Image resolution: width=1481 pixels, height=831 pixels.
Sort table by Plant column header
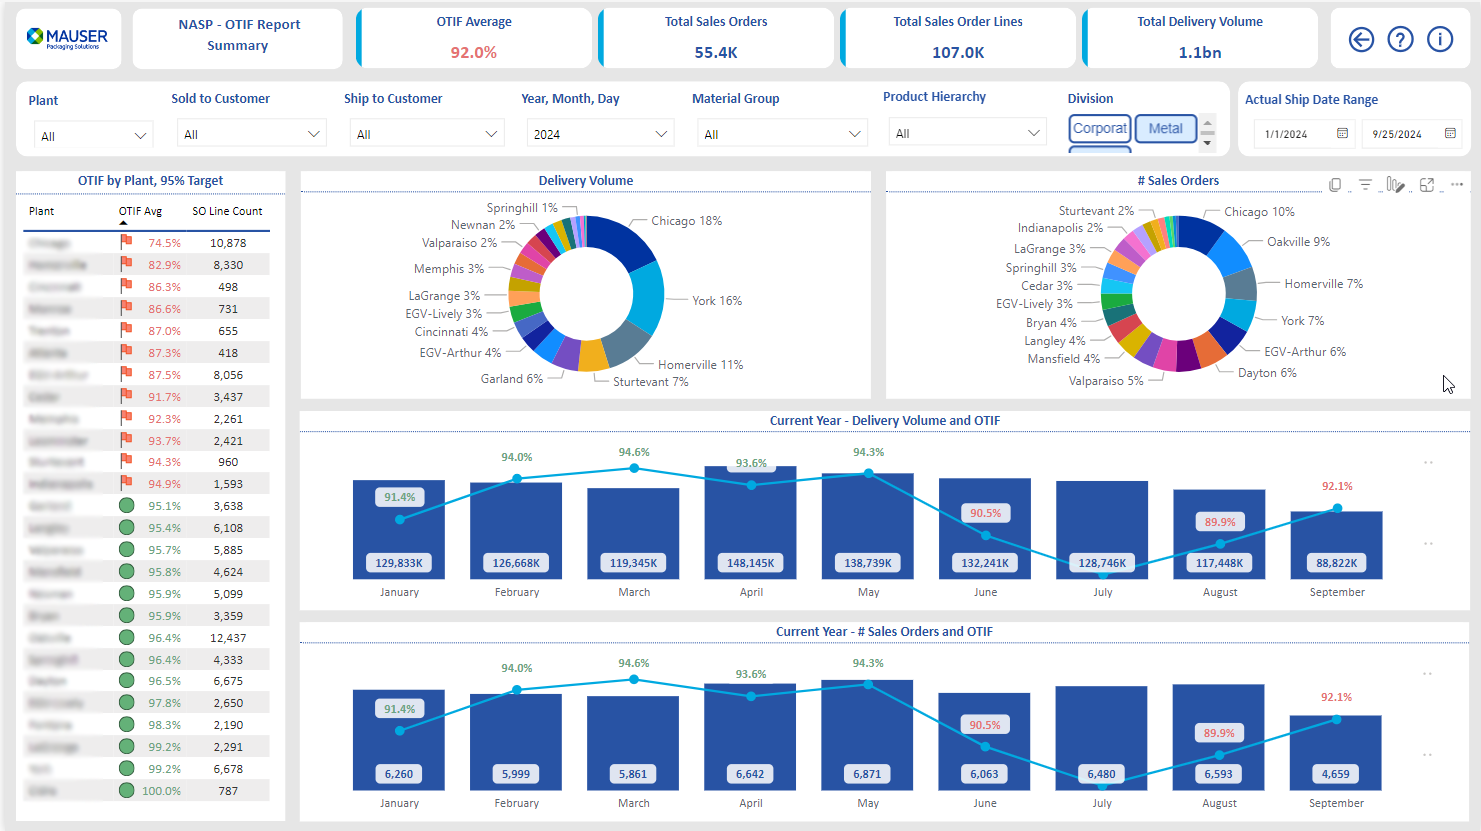click(41, 211)
